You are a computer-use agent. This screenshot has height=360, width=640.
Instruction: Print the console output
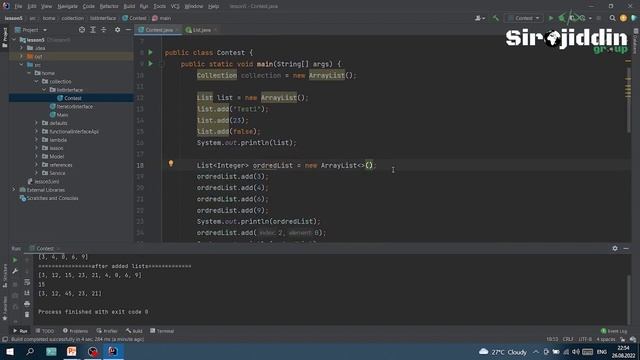click(27, 304)
